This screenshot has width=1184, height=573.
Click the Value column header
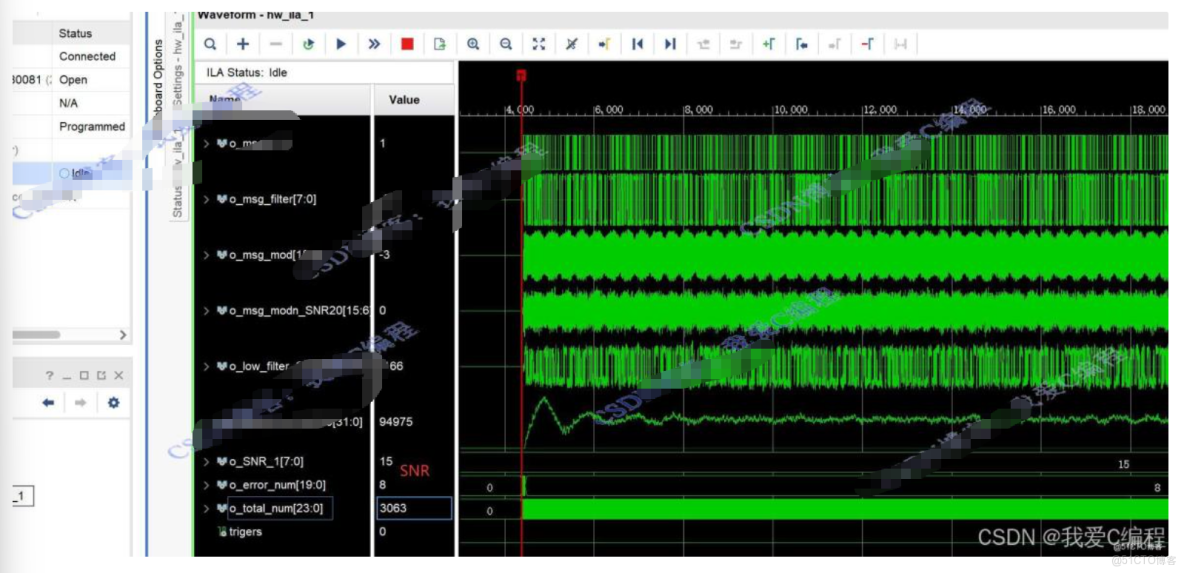(x=404, y=100)
